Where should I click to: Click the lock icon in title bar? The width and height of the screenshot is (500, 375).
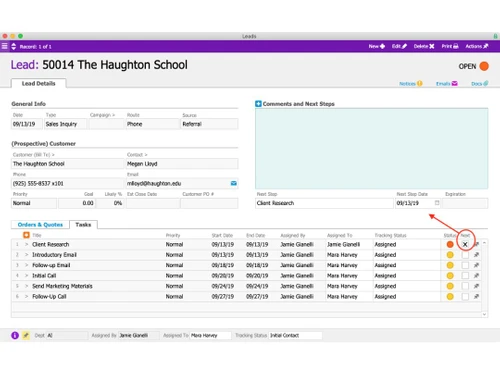[x=496, y=36]
